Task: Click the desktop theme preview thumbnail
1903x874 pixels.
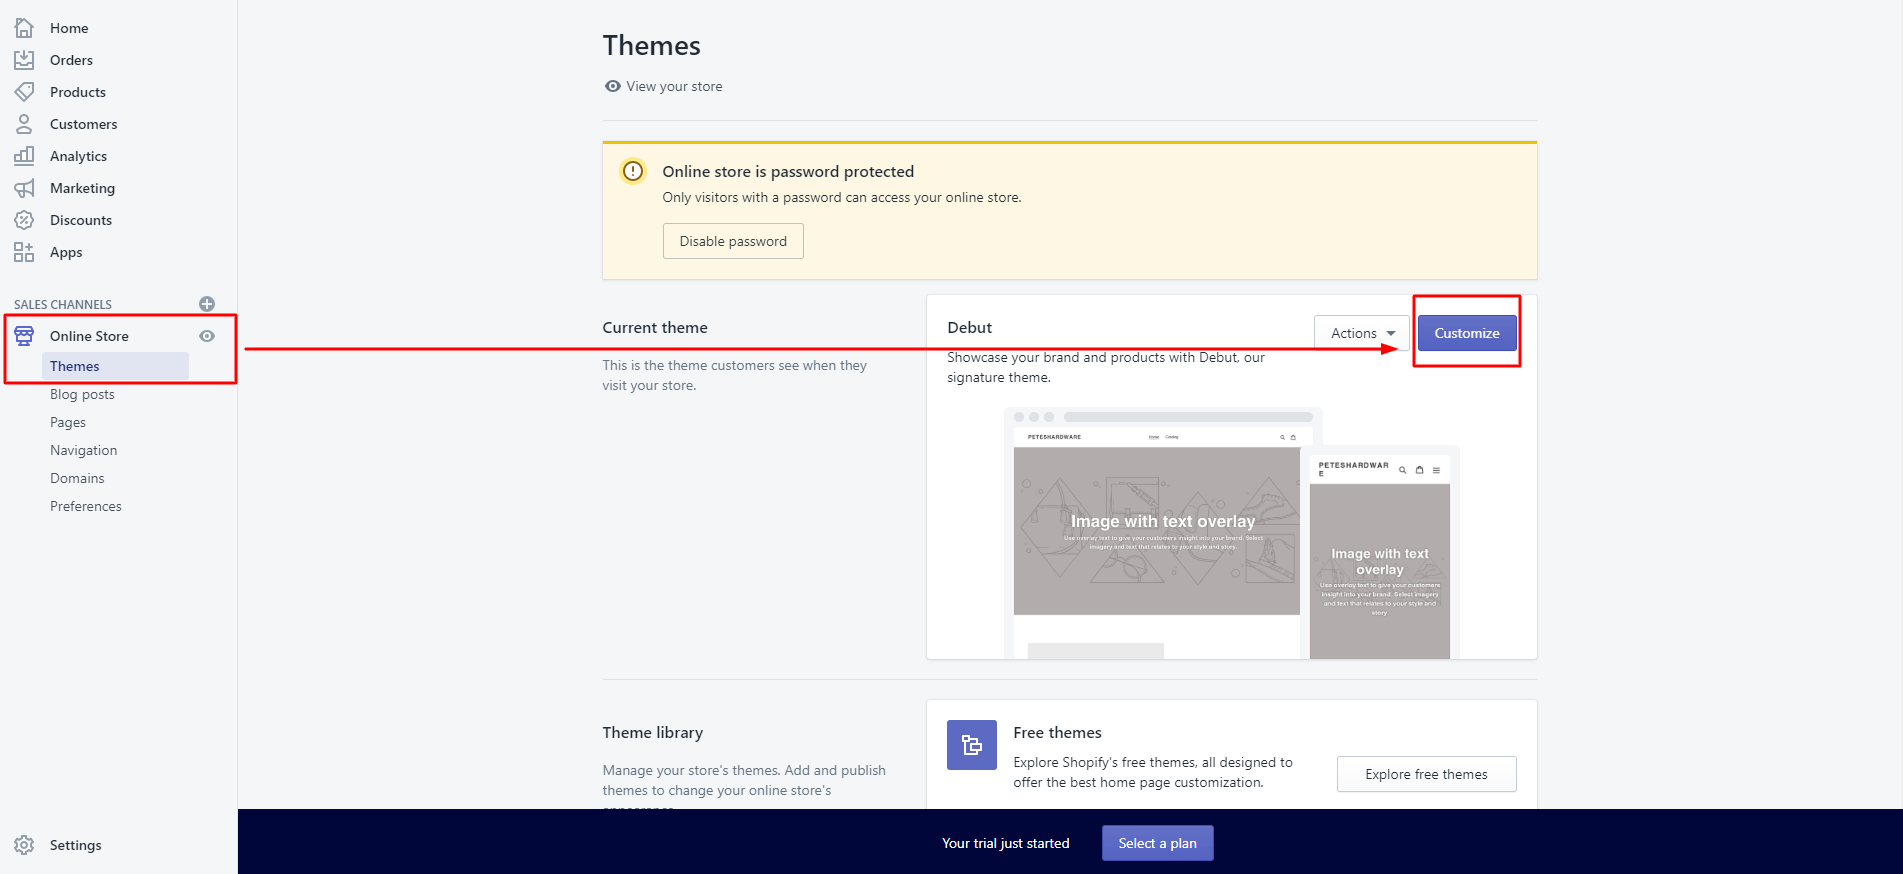Action: [x=1157, y=533]
